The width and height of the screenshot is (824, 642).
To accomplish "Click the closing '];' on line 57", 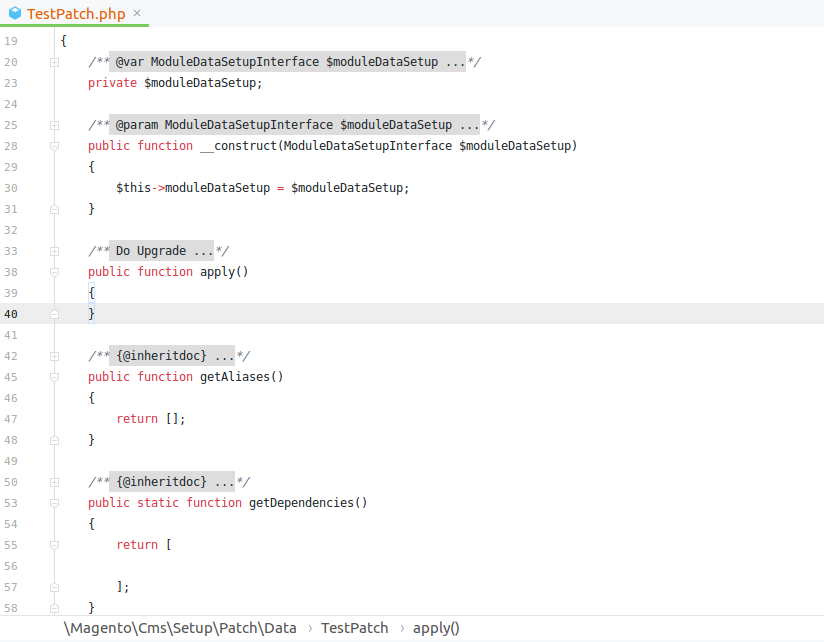I will [x=123, y=587].
